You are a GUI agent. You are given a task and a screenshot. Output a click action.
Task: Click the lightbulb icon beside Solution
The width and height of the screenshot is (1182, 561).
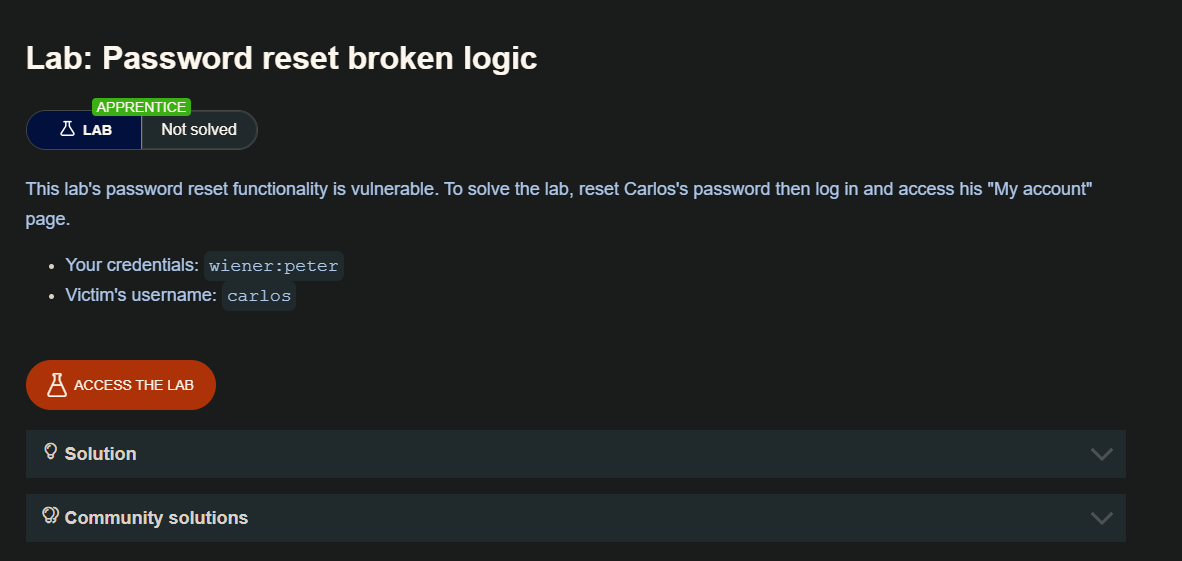click(x=51, y=452)
